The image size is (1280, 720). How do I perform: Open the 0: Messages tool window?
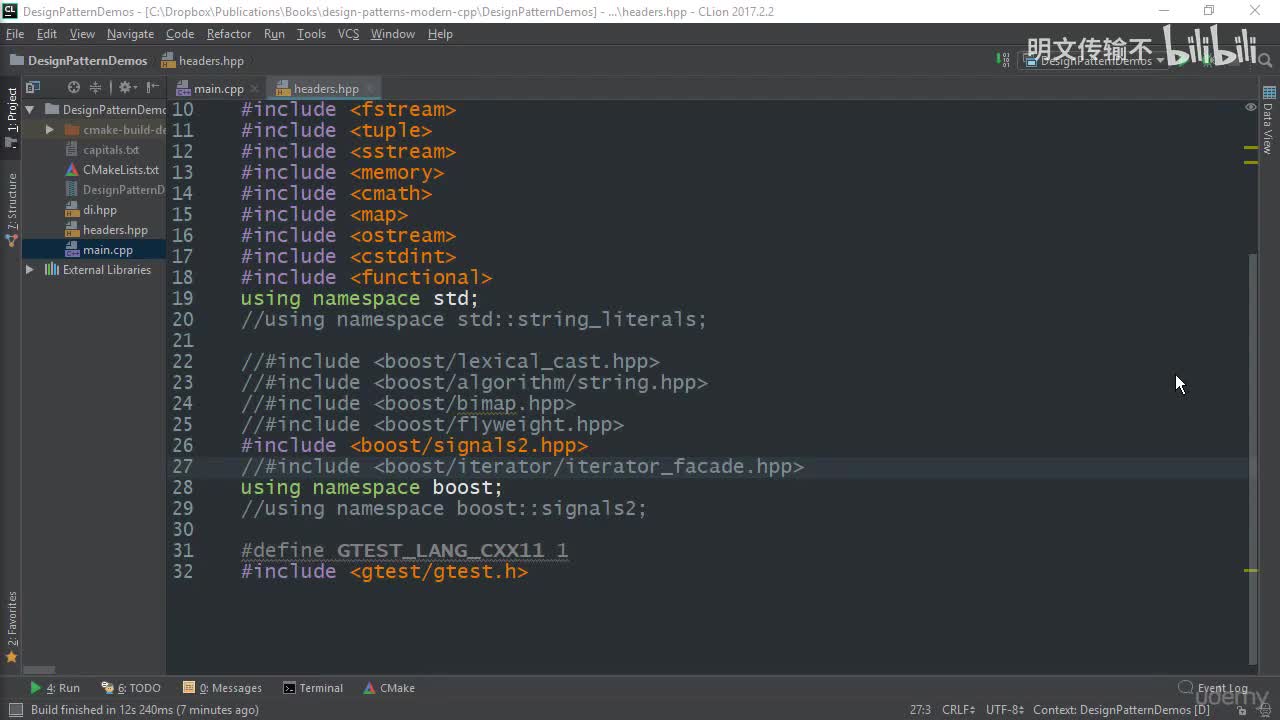point(222,688)
